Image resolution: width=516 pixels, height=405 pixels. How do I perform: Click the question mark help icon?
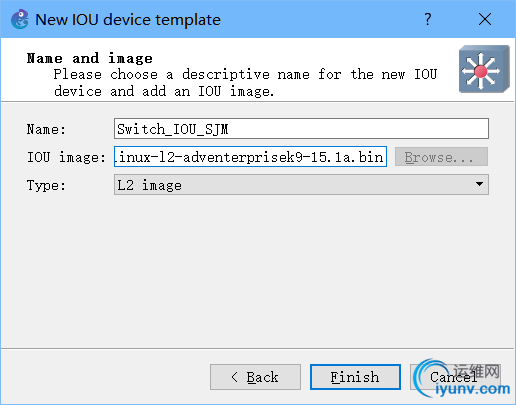[x=428, y=19]
